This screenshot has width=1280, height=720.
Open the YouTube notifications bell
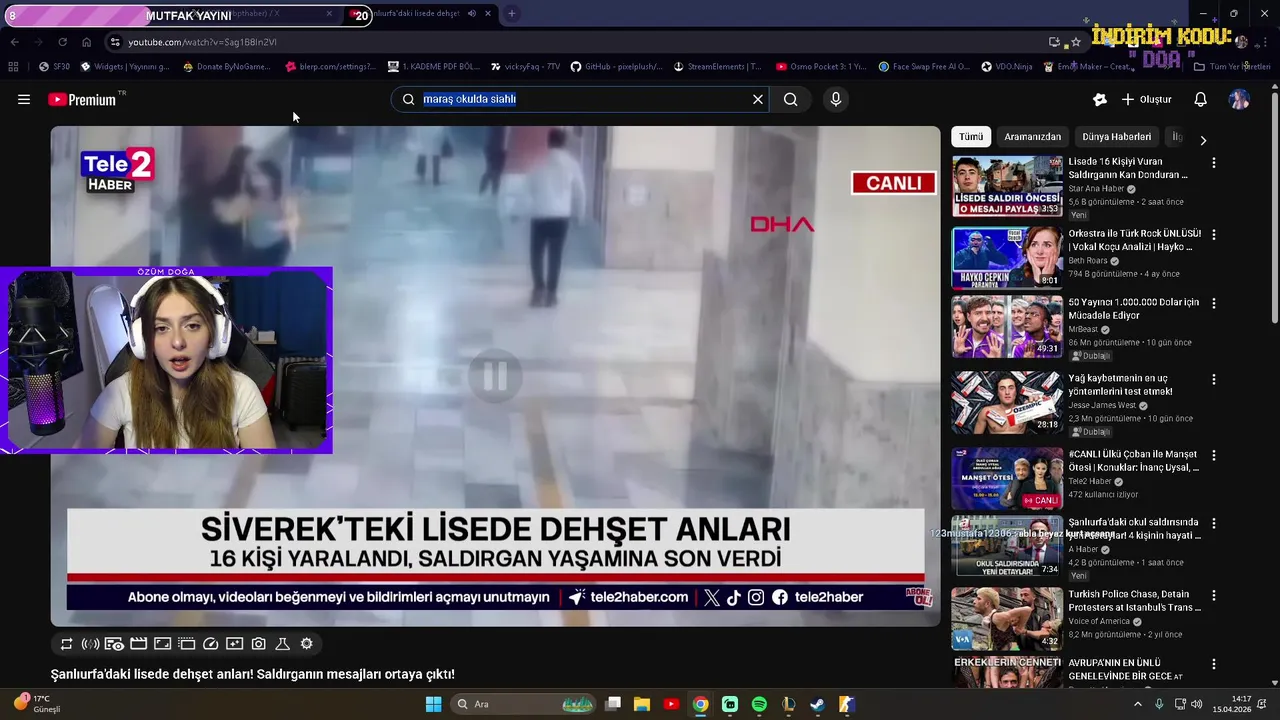click(1201, 99)
